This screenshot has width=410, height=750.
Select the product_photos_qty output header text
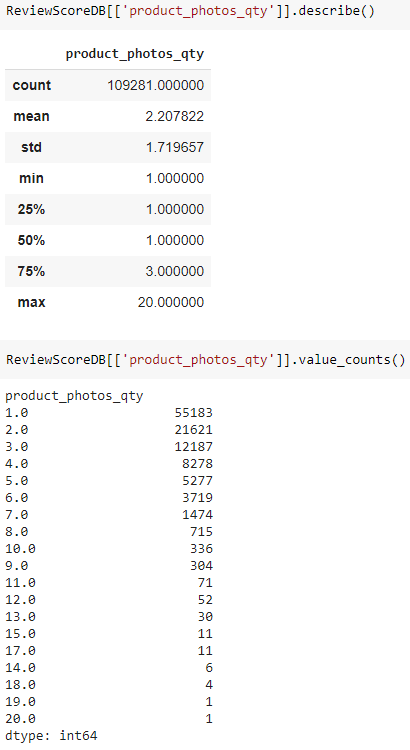click(74, 396)
